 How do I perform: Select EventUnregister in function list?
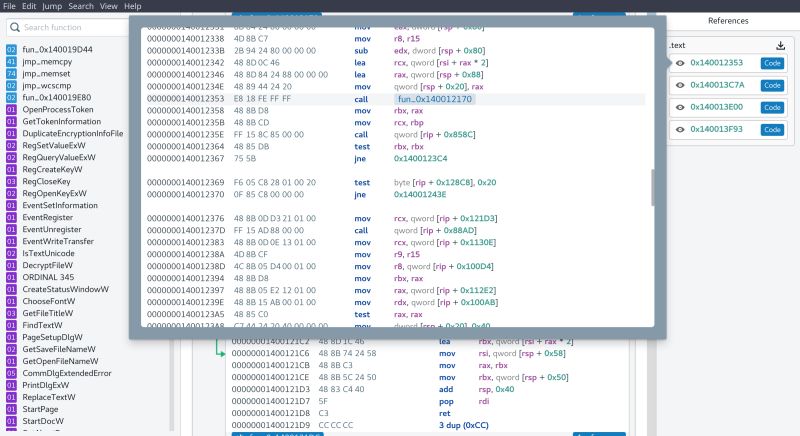pyautogui.click(x=52, y=229)
